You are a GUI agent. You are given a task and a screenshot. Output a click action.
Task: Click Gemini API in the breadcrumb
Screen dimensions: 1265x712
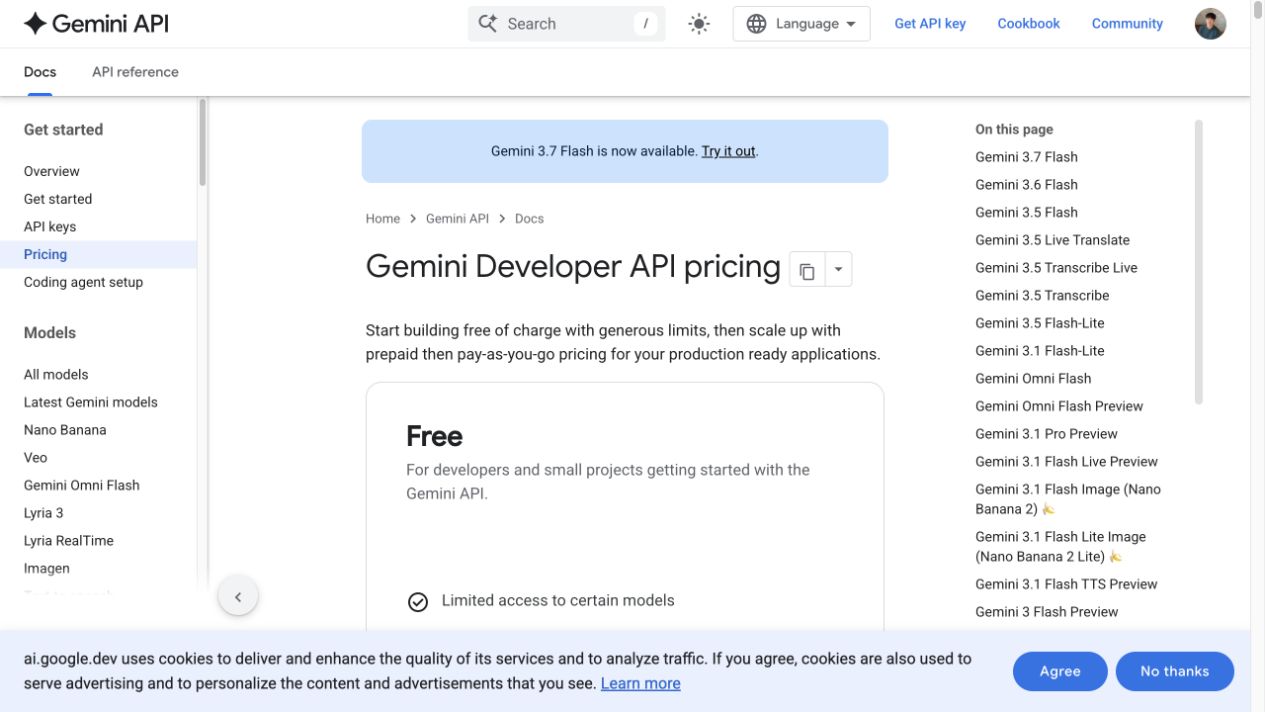457,218
